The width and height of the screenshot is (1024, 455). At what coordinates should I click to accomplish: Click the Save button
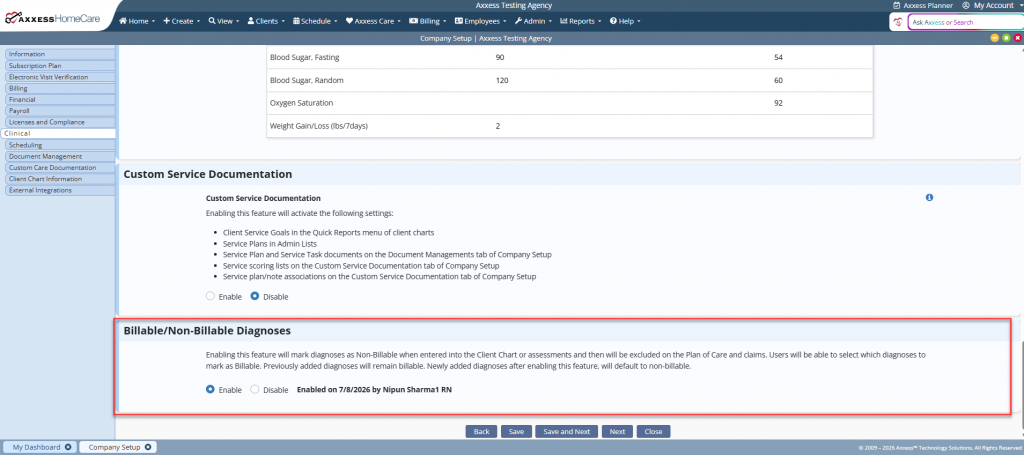point(516,431)
